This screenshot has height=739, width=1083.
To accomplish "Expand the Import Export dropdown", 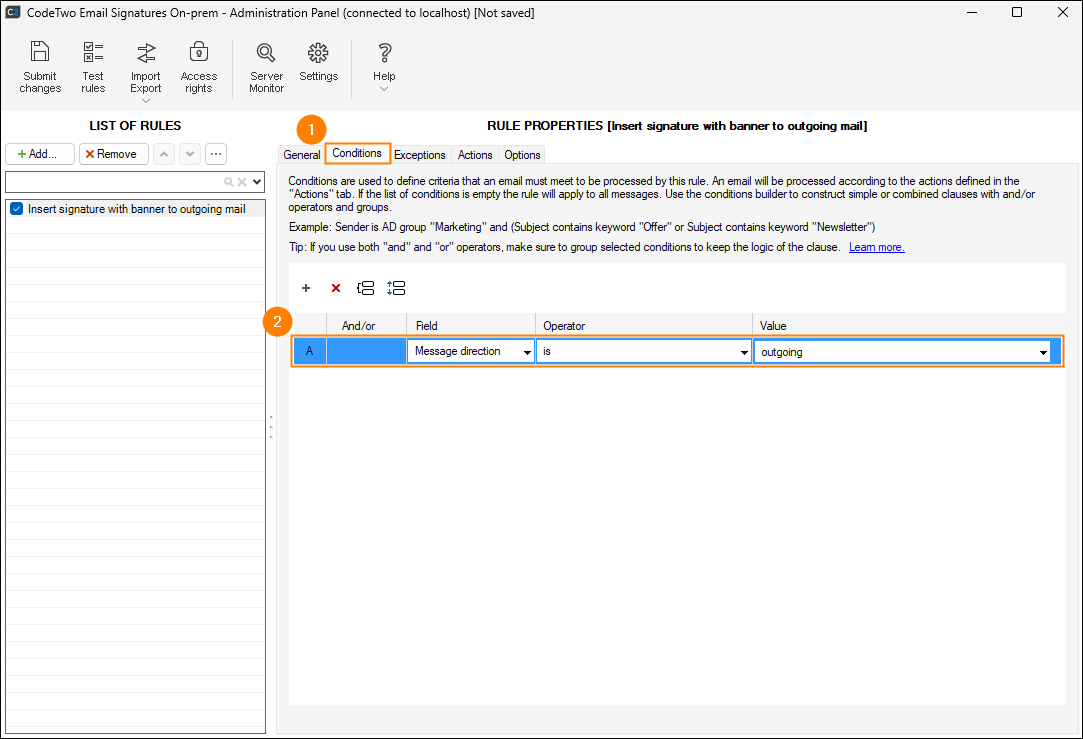I will (x=146, y=99).
